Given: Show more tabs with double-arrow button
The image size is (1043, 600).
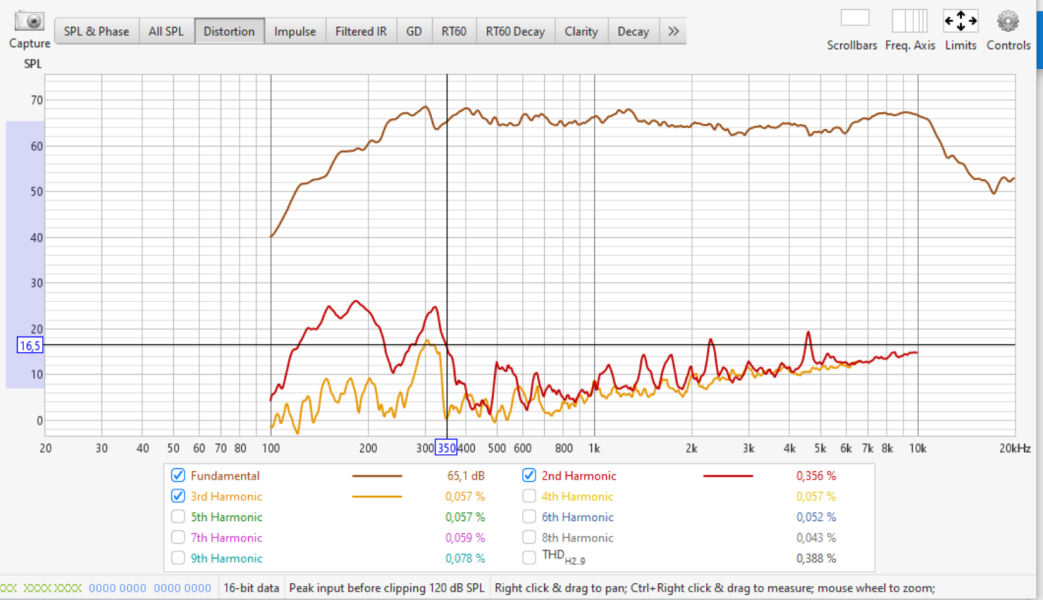Looking at the screenshot, I should pyautogui.click(x=673, y=31).
